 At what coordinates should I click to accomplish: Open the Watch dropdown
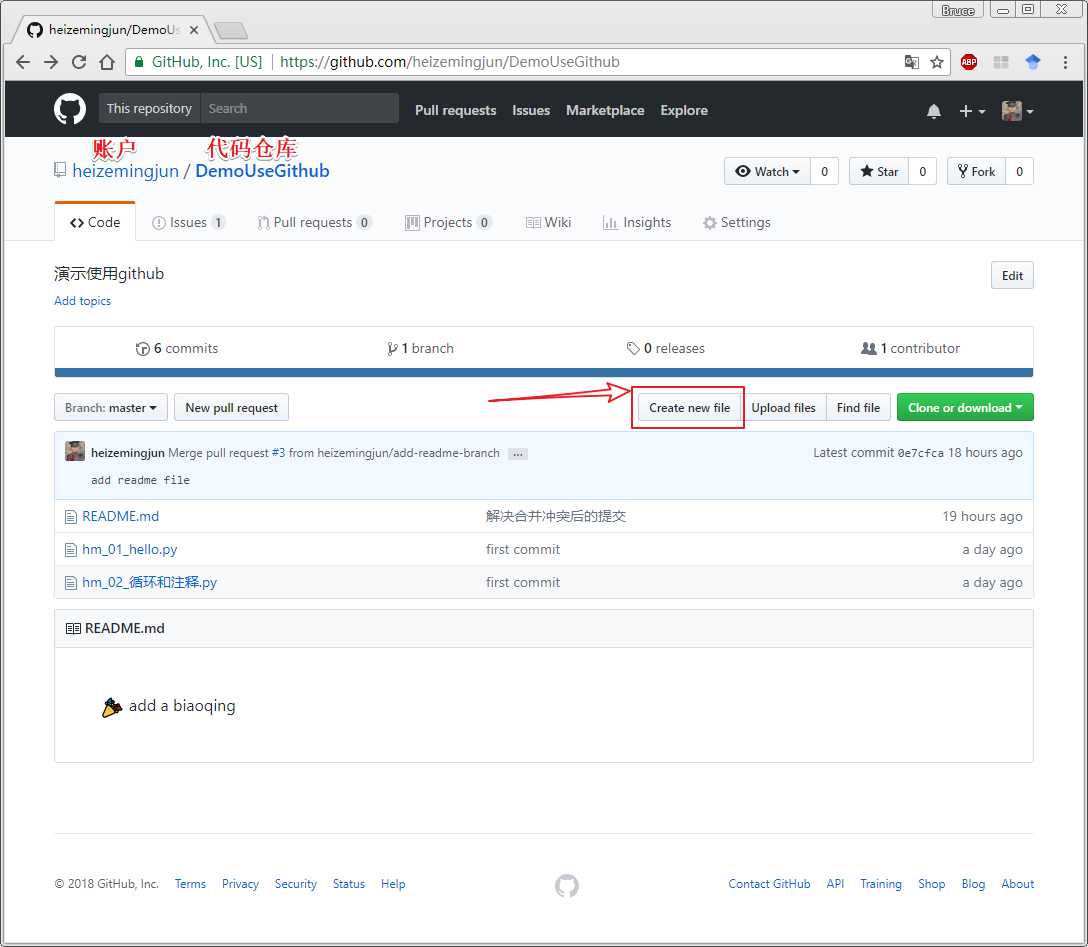[x=767, y=171]
